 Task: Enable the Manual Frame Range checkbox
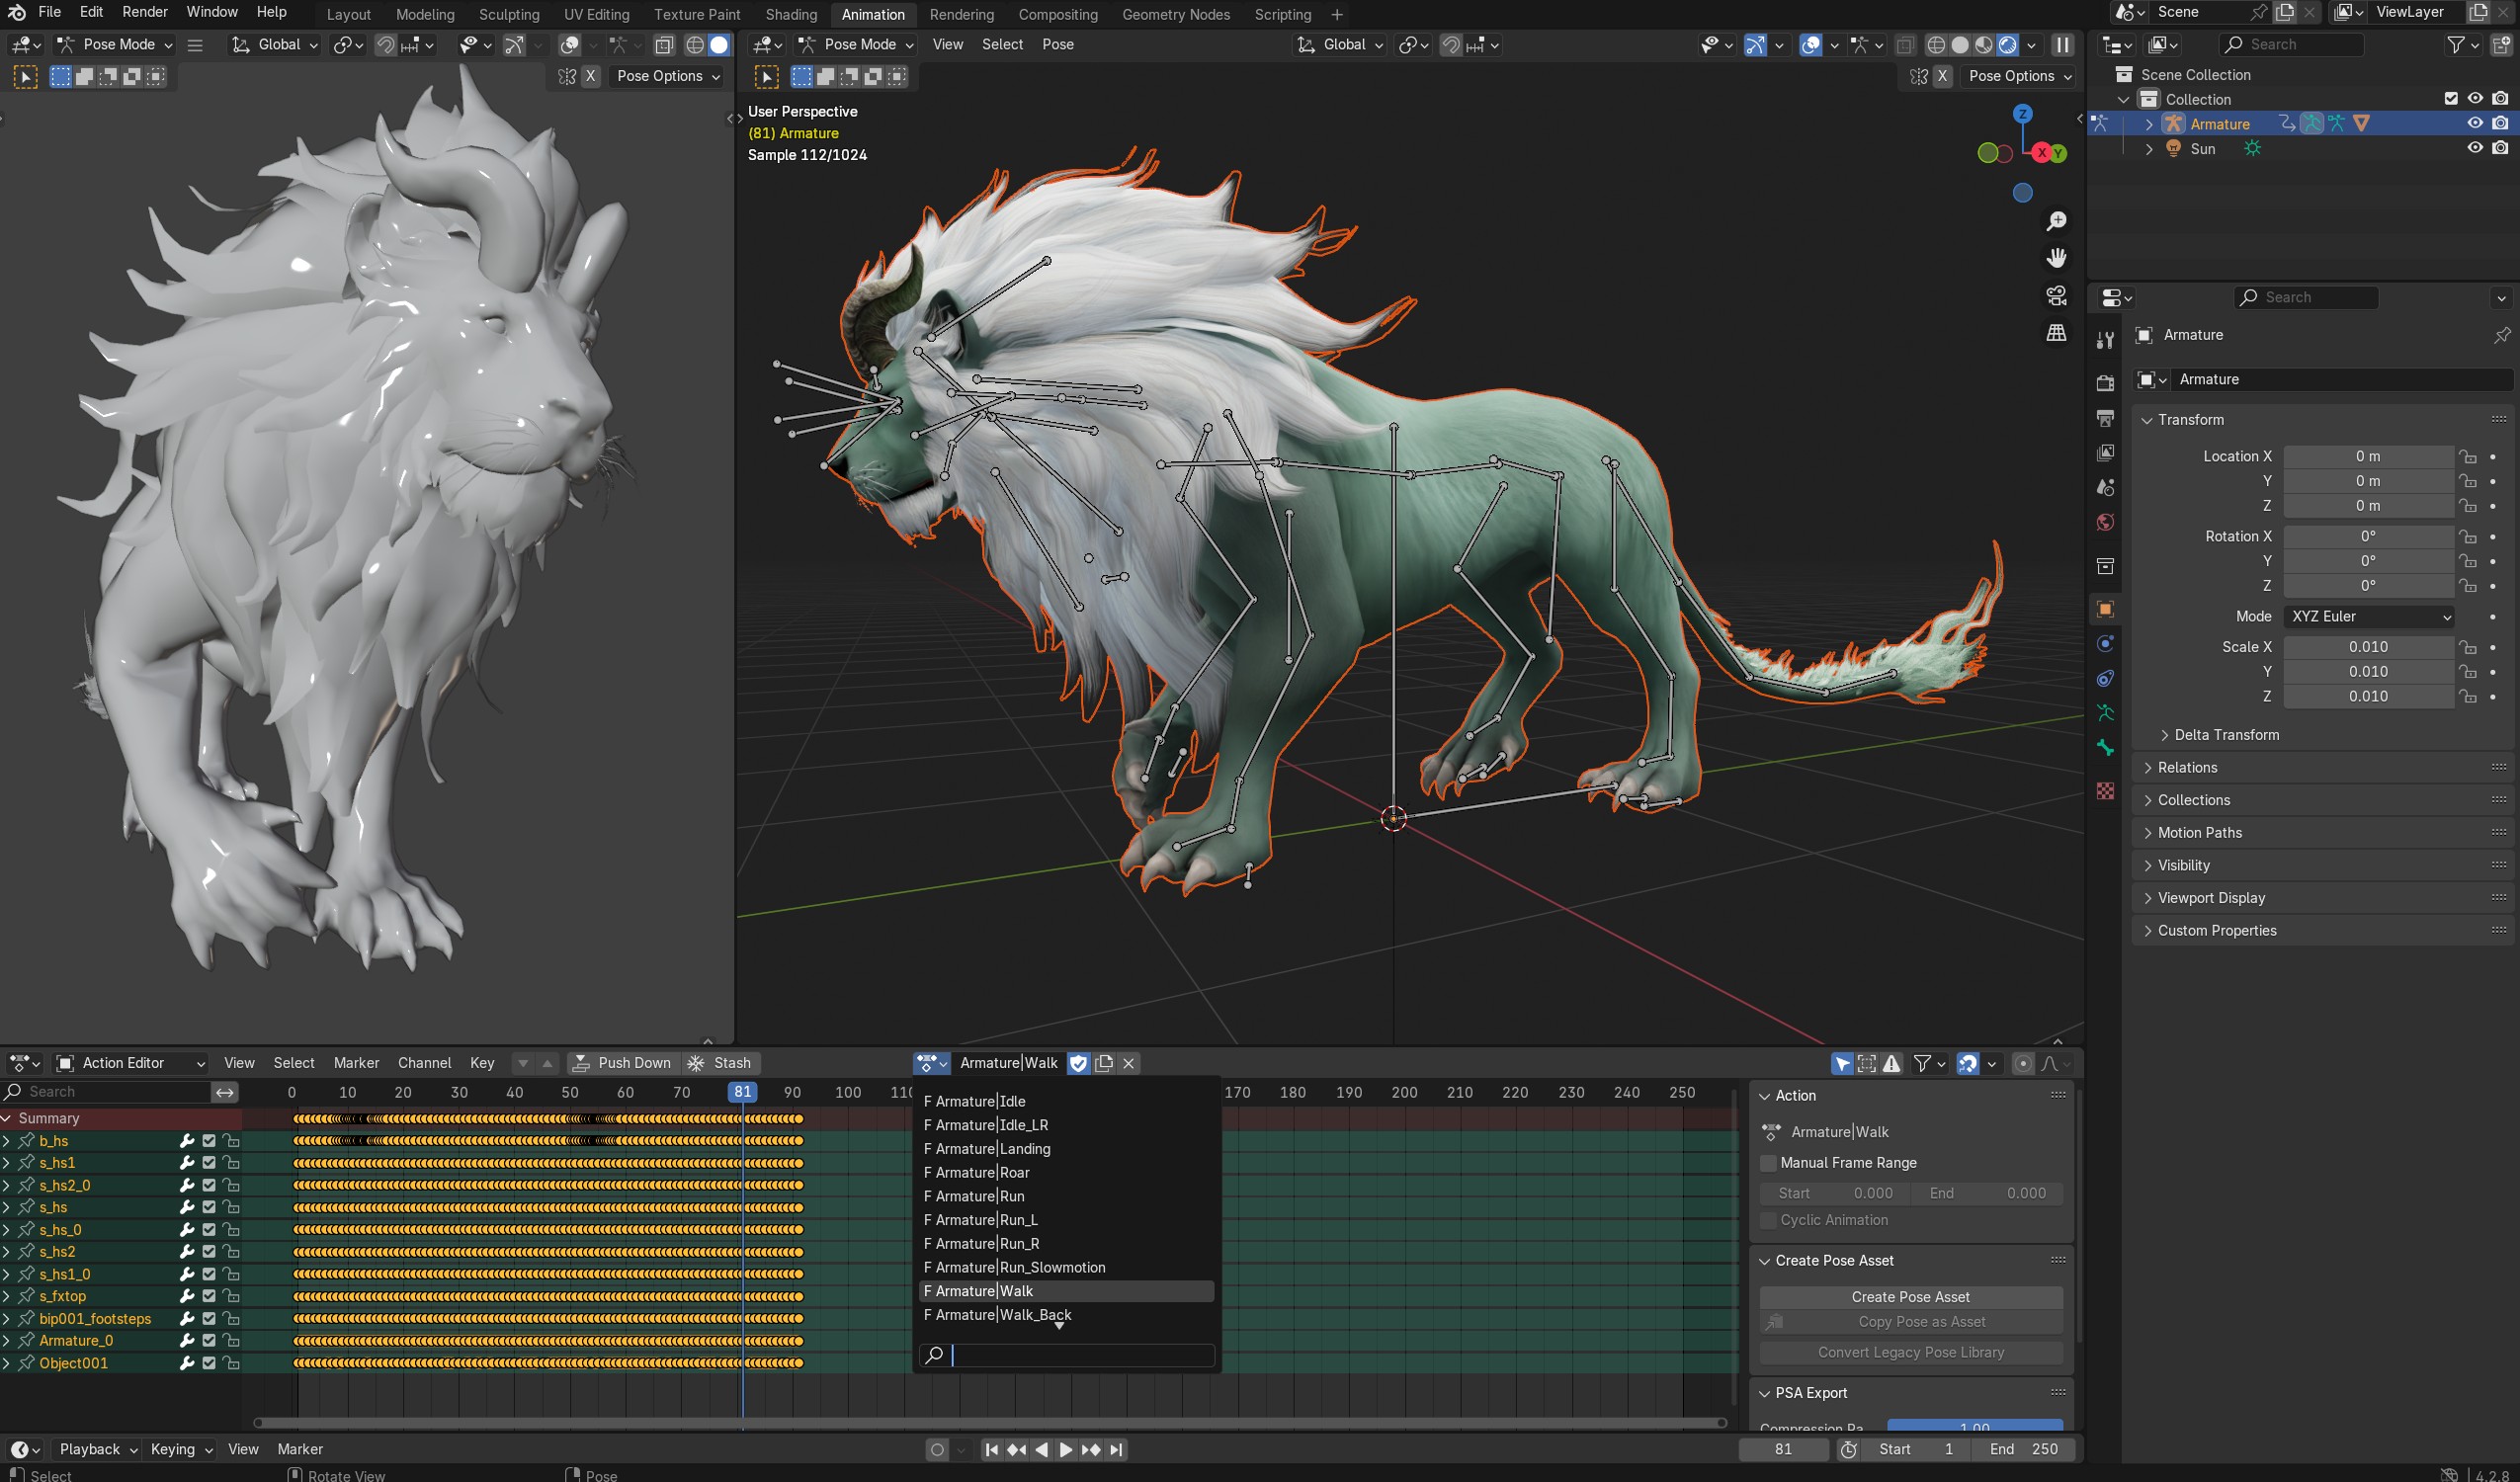pos(1768,1163)
